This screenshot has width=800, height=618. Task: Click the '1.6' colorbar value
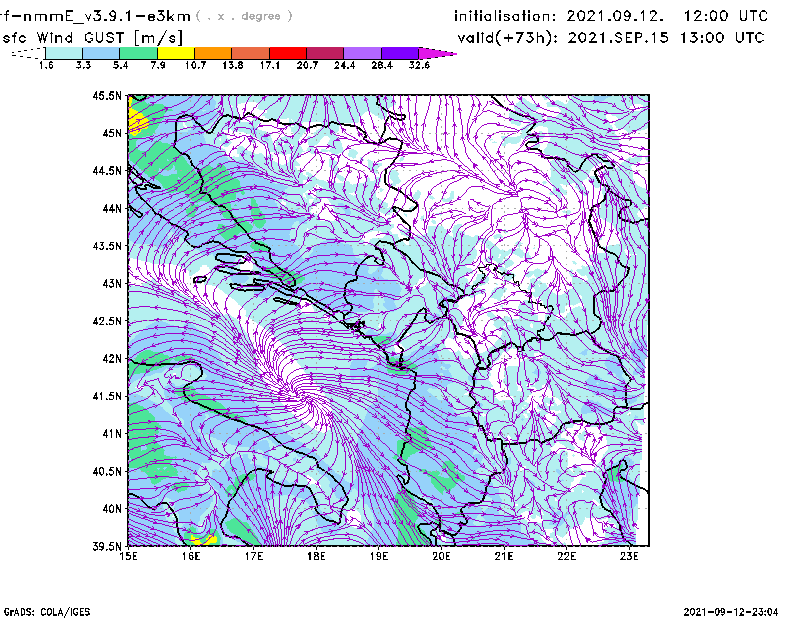click(46, 65)
